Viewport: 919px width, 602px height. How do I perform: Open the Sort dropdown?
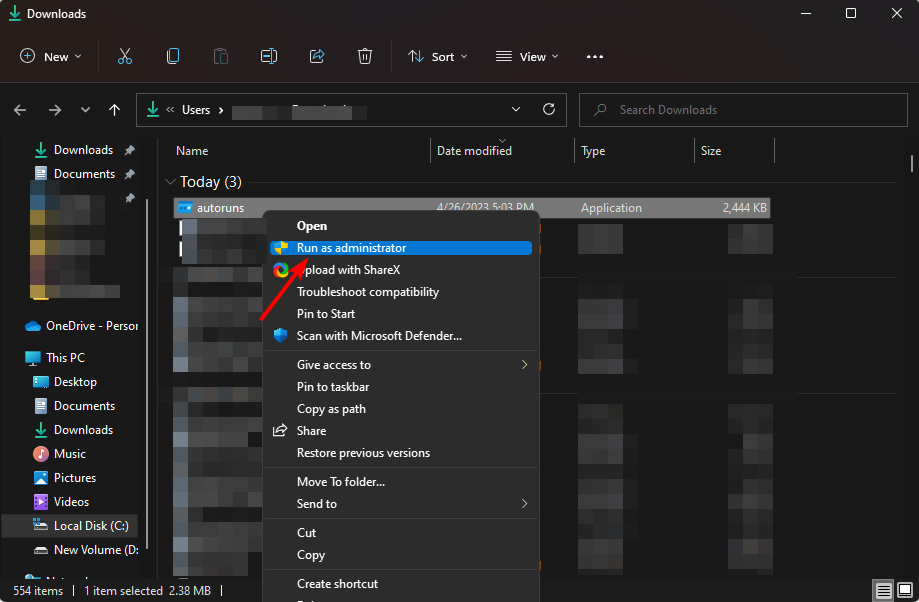click(x=438, y=57)
